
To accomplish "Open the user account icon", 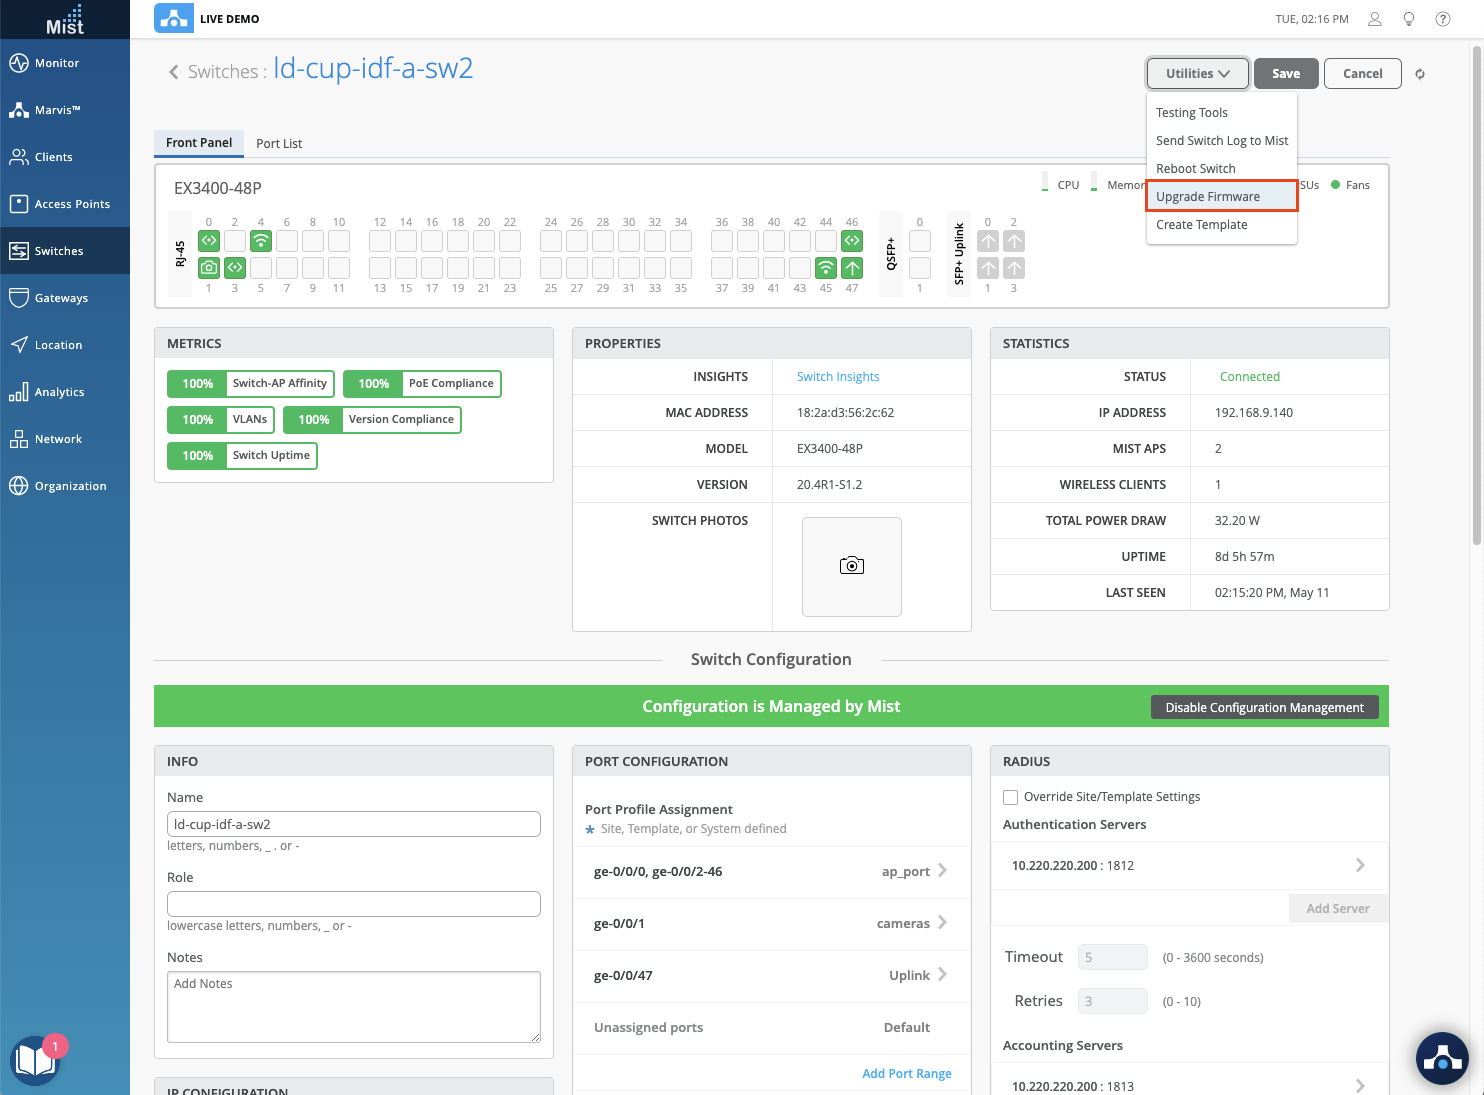I will [x=1375, y=19].
